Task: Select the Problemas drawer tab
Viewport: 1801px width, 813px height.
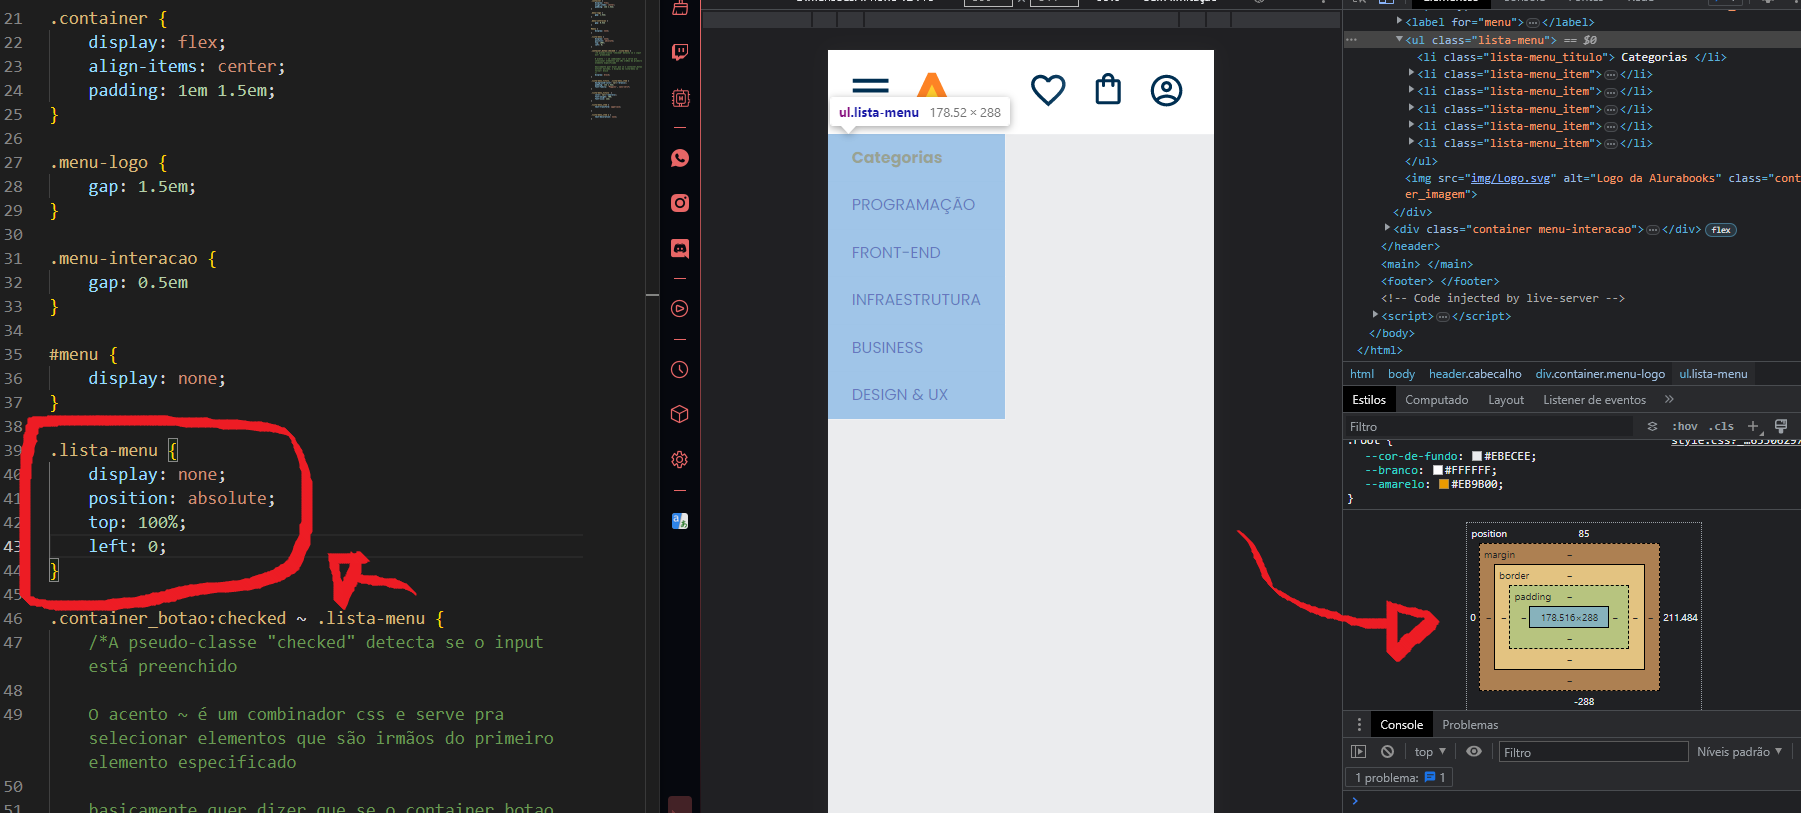Action: (x=1470, y=725)
